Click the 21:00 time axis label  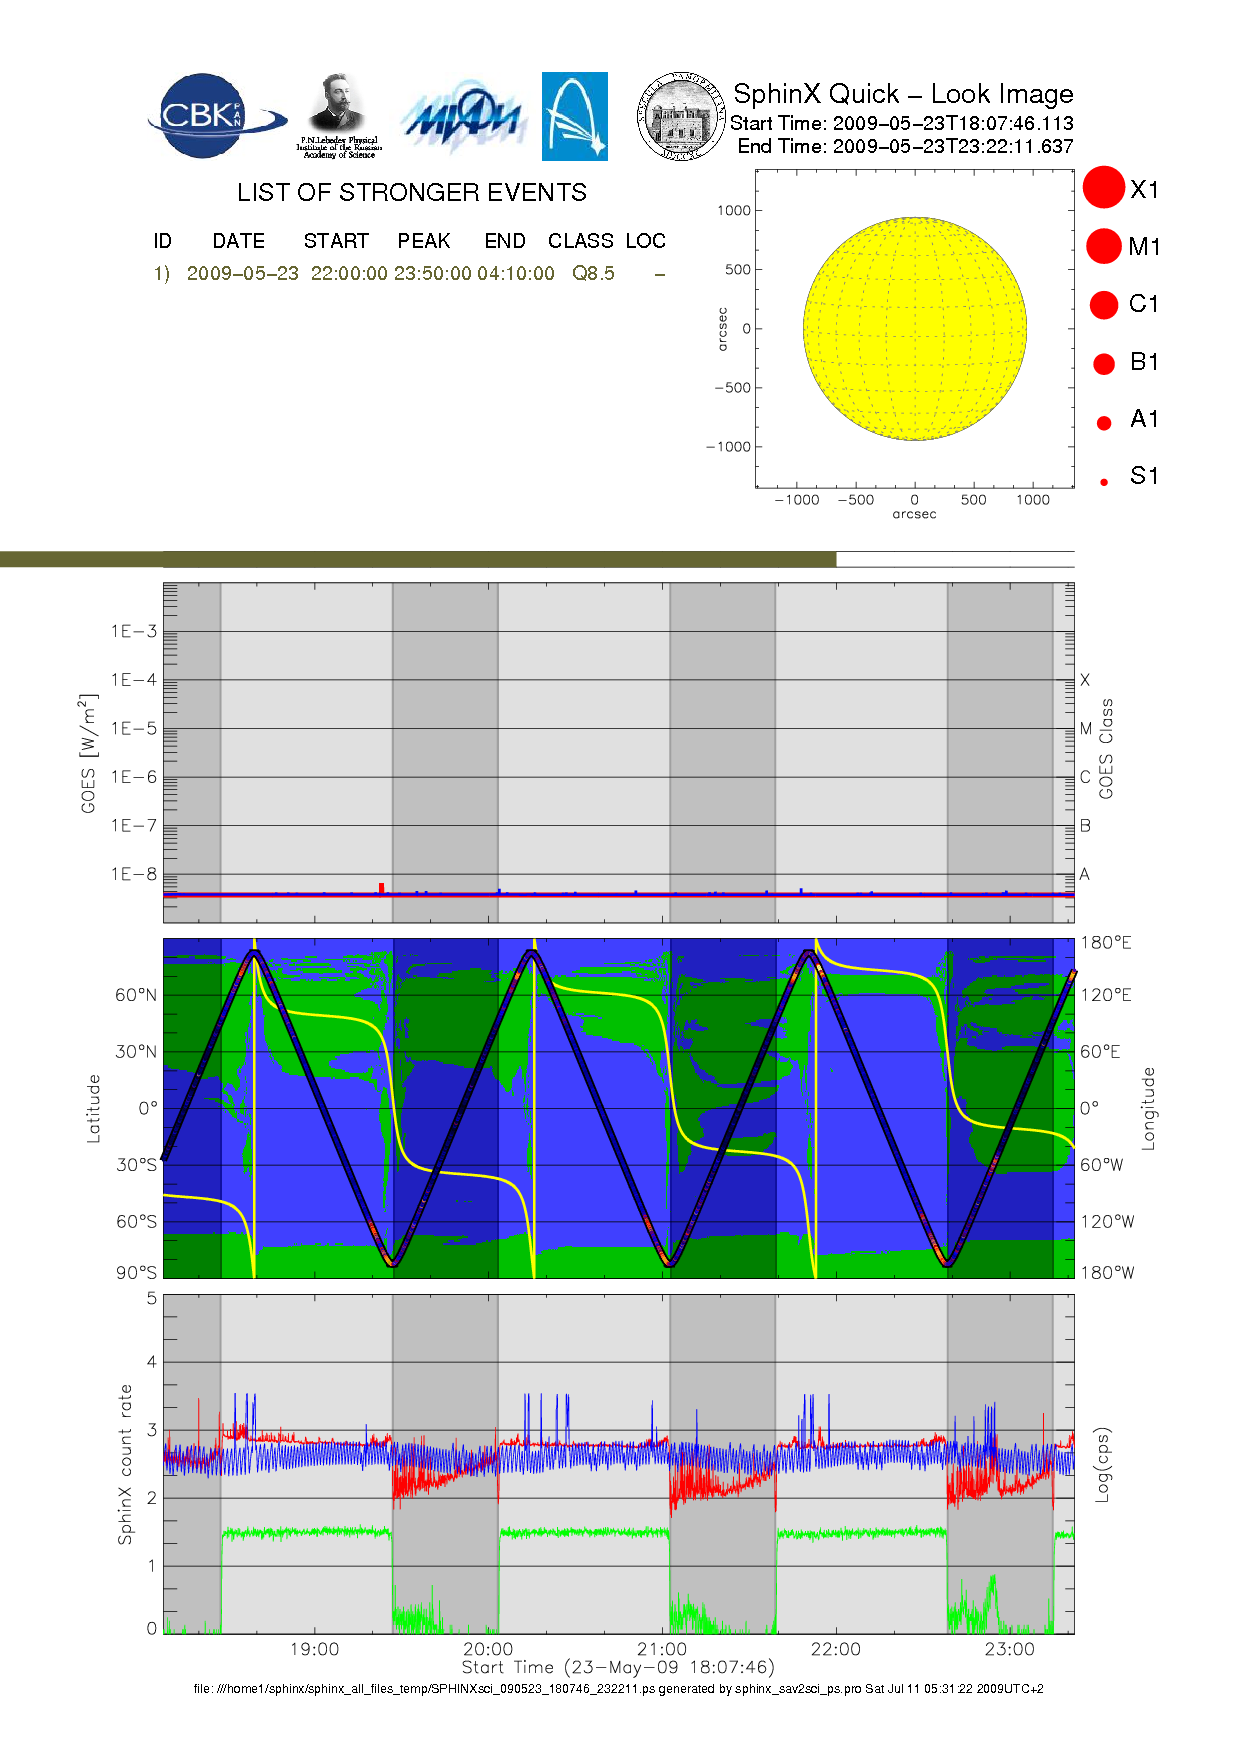point(661,1649)
